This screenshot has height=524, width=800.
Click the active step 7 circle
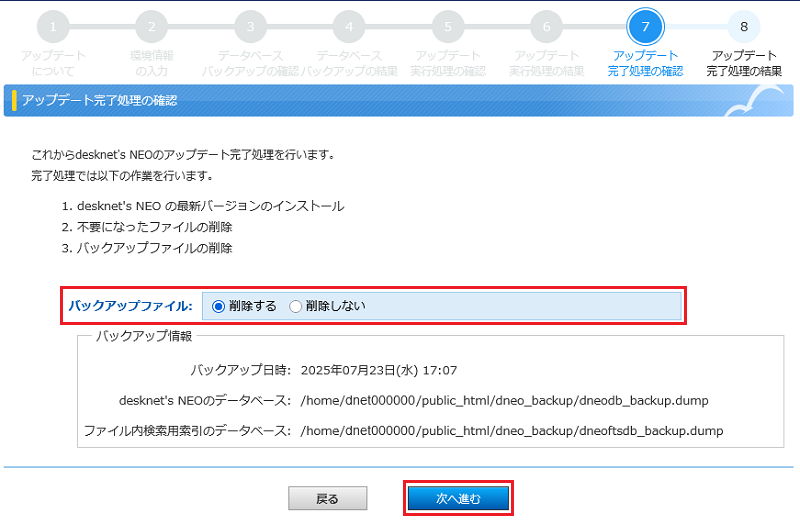pos(645,27)
